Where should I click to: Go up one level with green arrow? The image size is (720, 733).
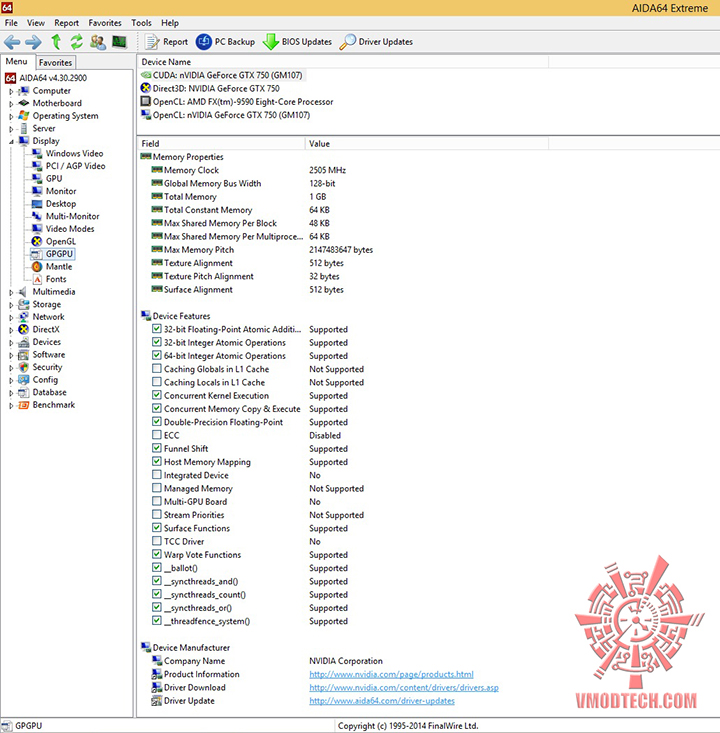pyautogui.click(x=56, y=42)
